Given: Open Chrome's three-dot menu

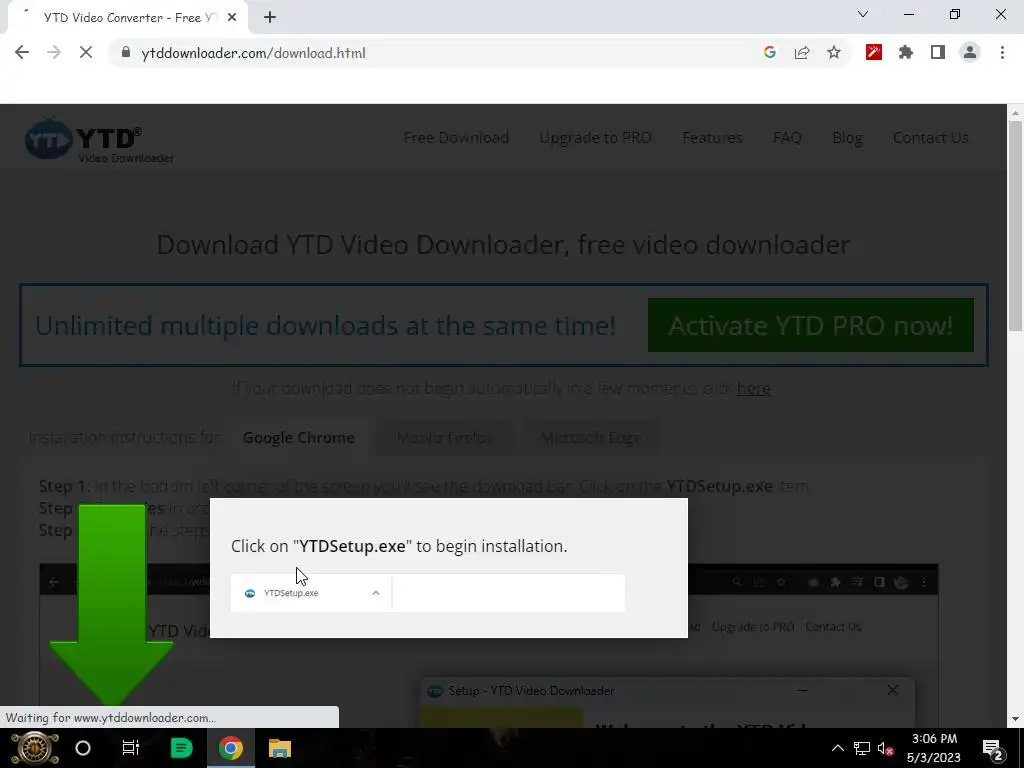Looking at the screenshot, I should coord(1002,53).
